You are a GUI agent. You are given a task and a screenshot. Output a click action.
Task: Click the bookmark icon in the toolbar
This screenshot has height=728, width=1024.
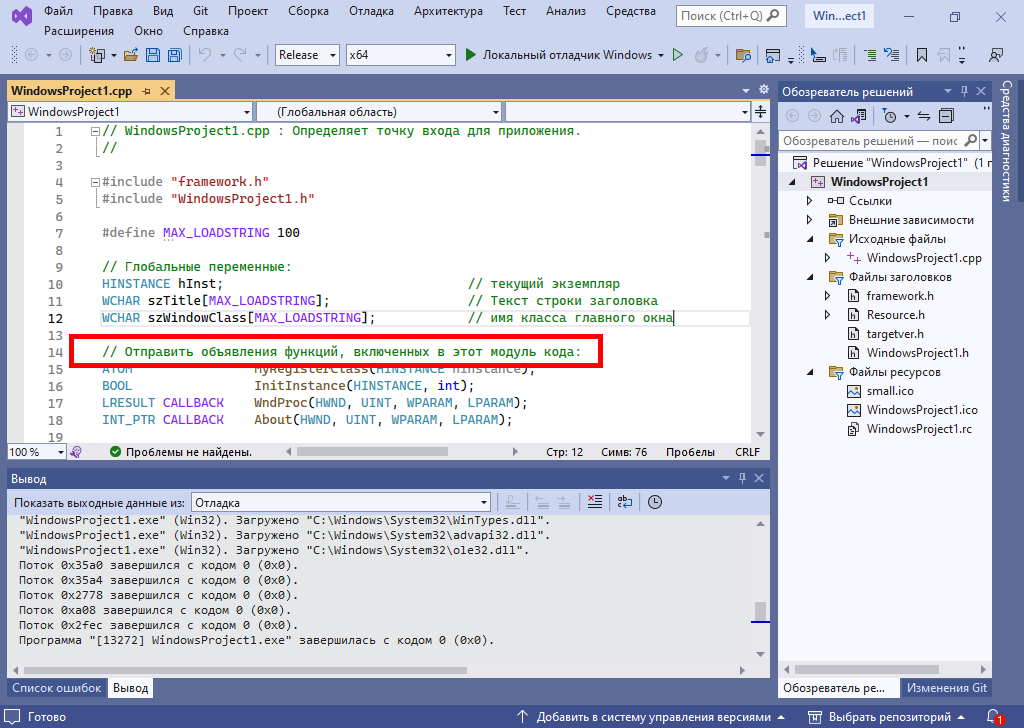[x=921, y=55]
